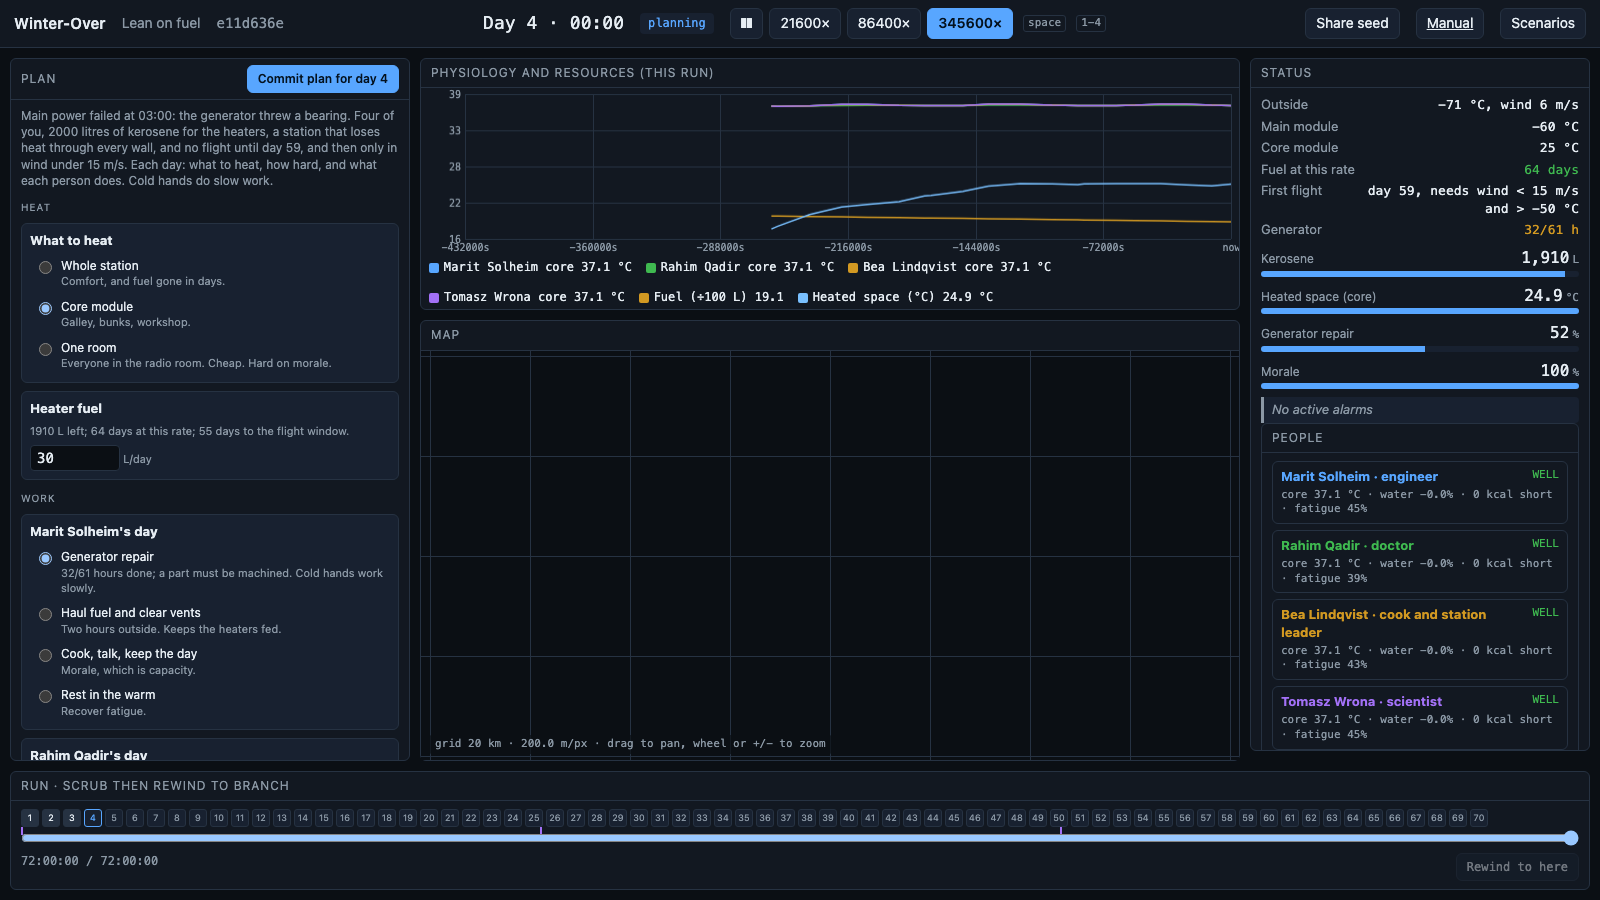This screenshot has height=900, width=1600.
Task: Select One room heating option
Action: click(x=45, y=349)
